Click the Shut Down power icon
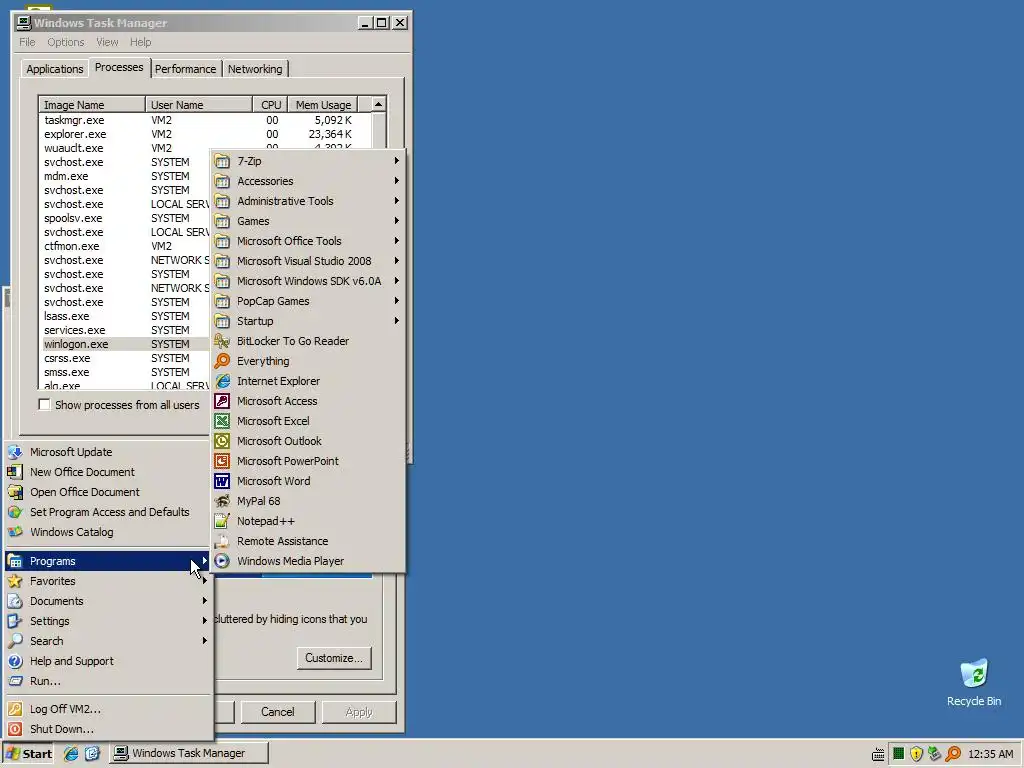Screen dimensions: 1024x768 tap(15, 729)
